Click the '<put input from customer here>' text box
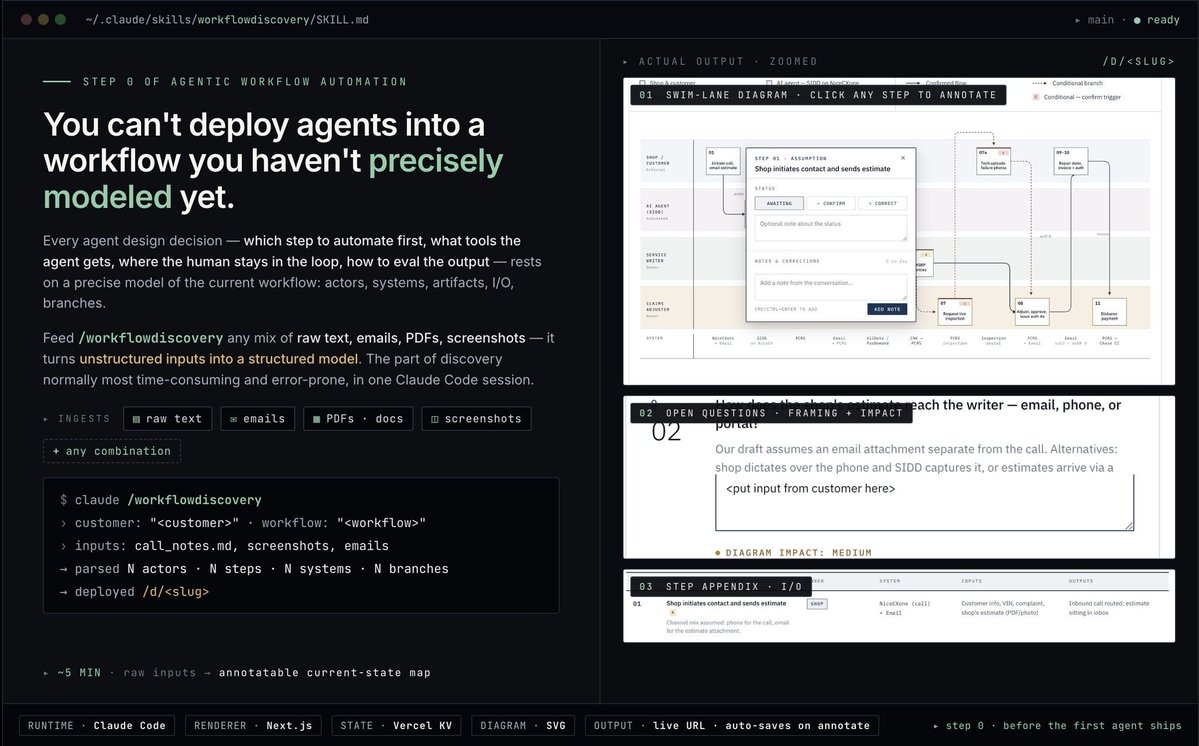 [924, 502]
